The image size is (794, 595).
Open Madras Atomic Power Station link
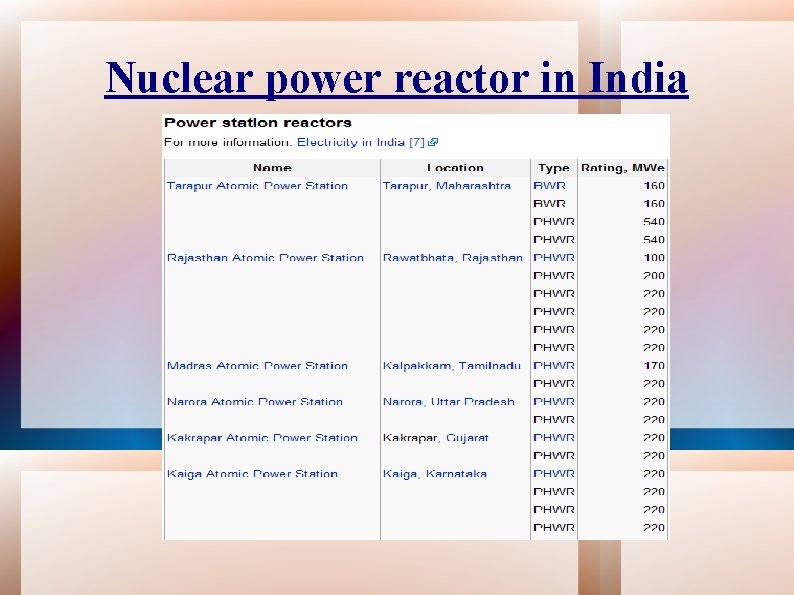[x=257, y=366]
